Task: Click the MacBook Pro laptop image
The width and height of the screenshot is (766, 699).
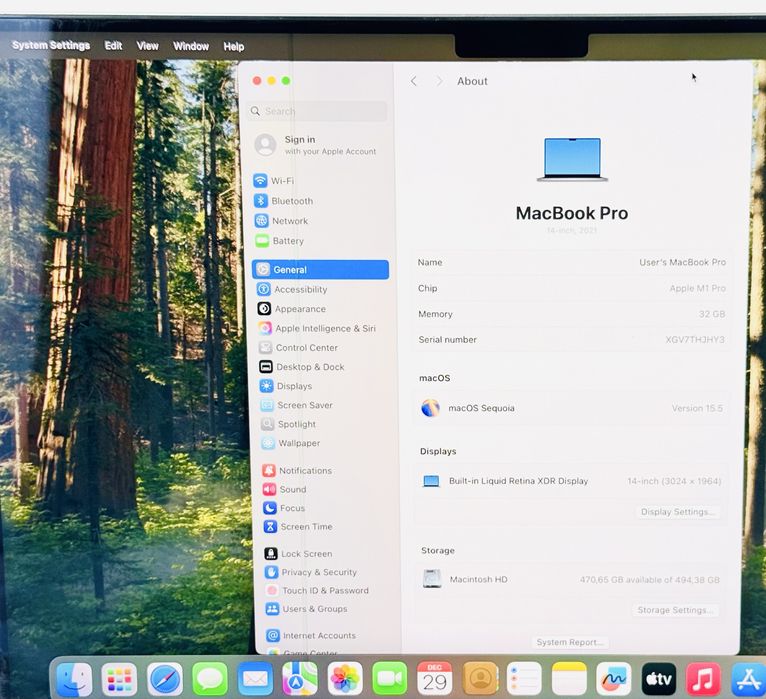Action: [573, 160]
